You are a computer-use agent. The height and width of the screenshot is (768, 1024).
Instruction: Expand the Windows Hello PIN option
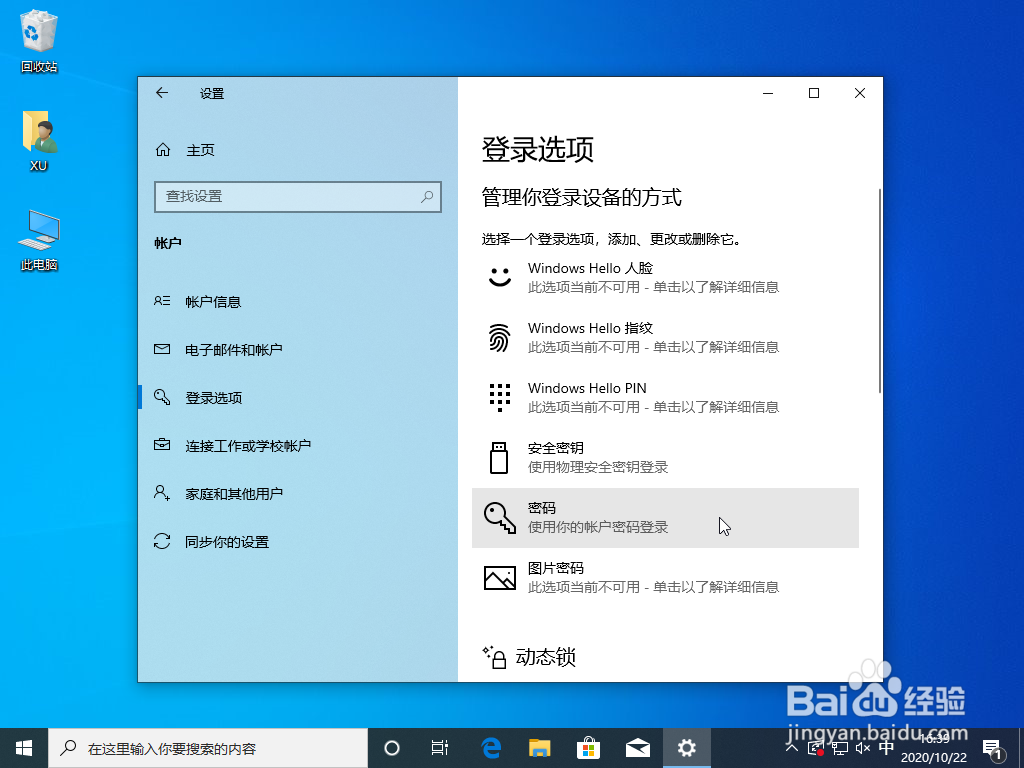click(665, 398)
